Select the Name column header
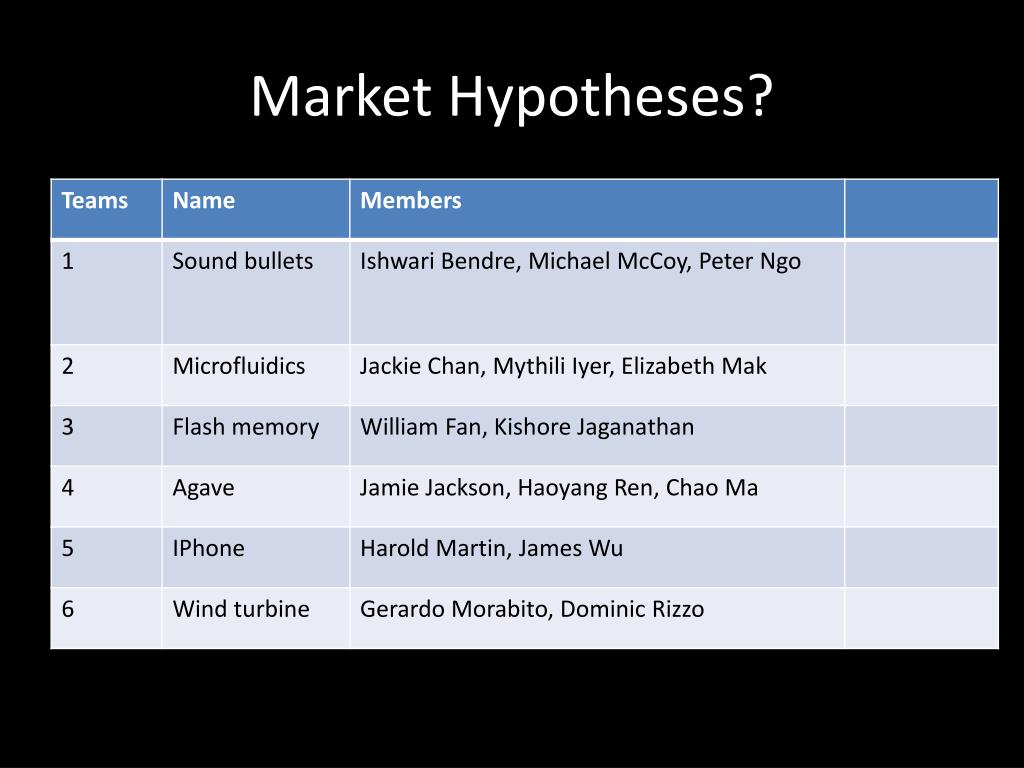 pyautogui.click(x=256, y=209)
